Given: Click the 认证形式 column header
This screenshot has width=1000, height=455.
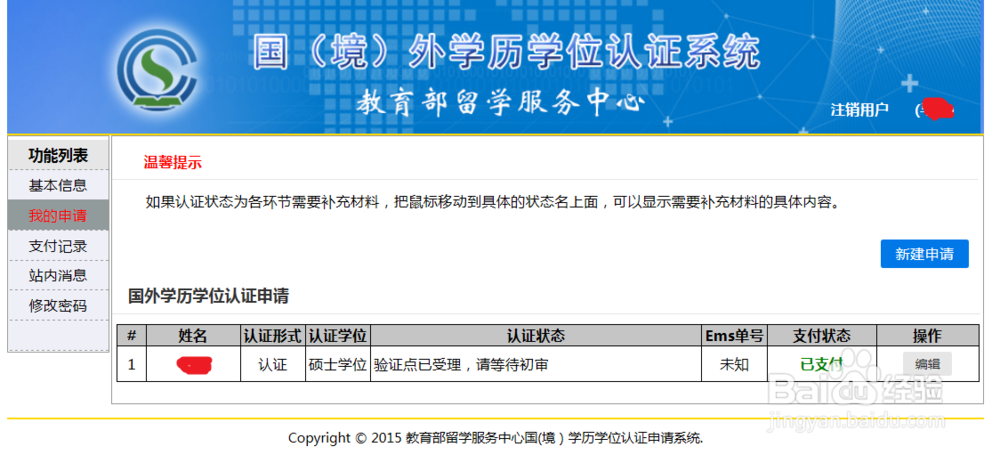Looking at the screenshot, I should tap(273, 336).
